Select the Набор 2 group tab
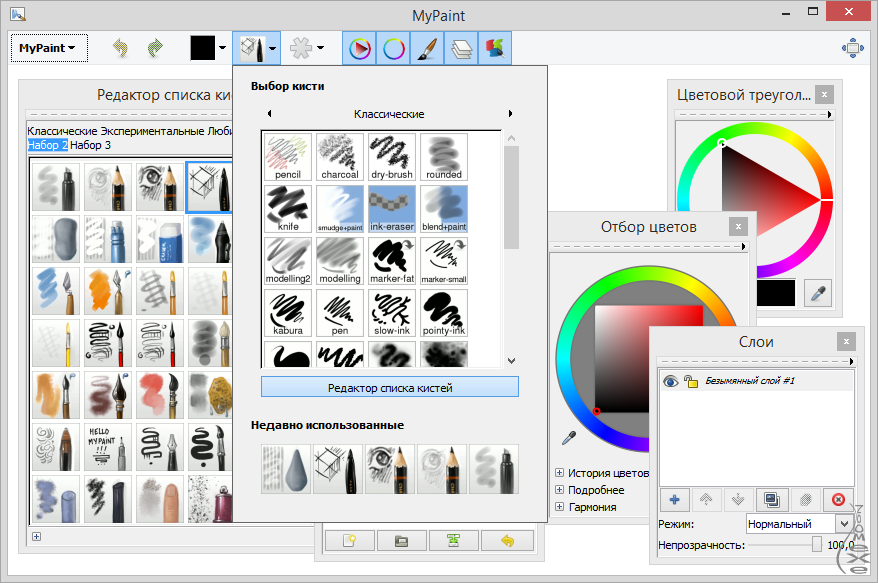This screenshot has width=878, height=583. pyautogui.click(x=48, y=145)
